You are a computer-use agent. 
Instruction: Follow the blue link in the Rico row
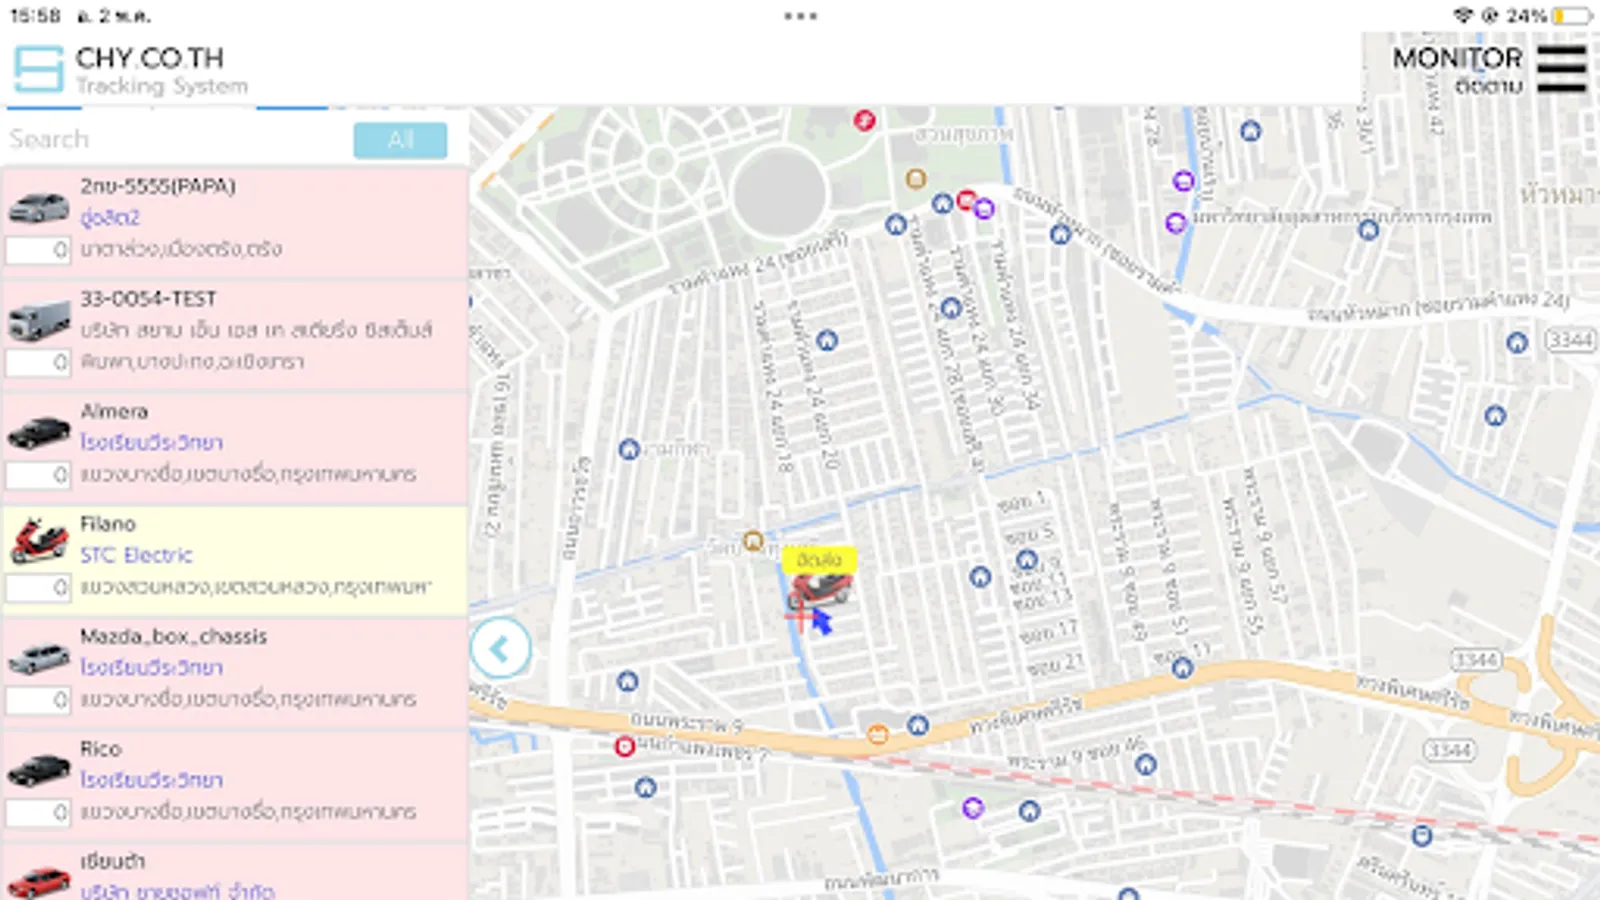pos(151,780)
